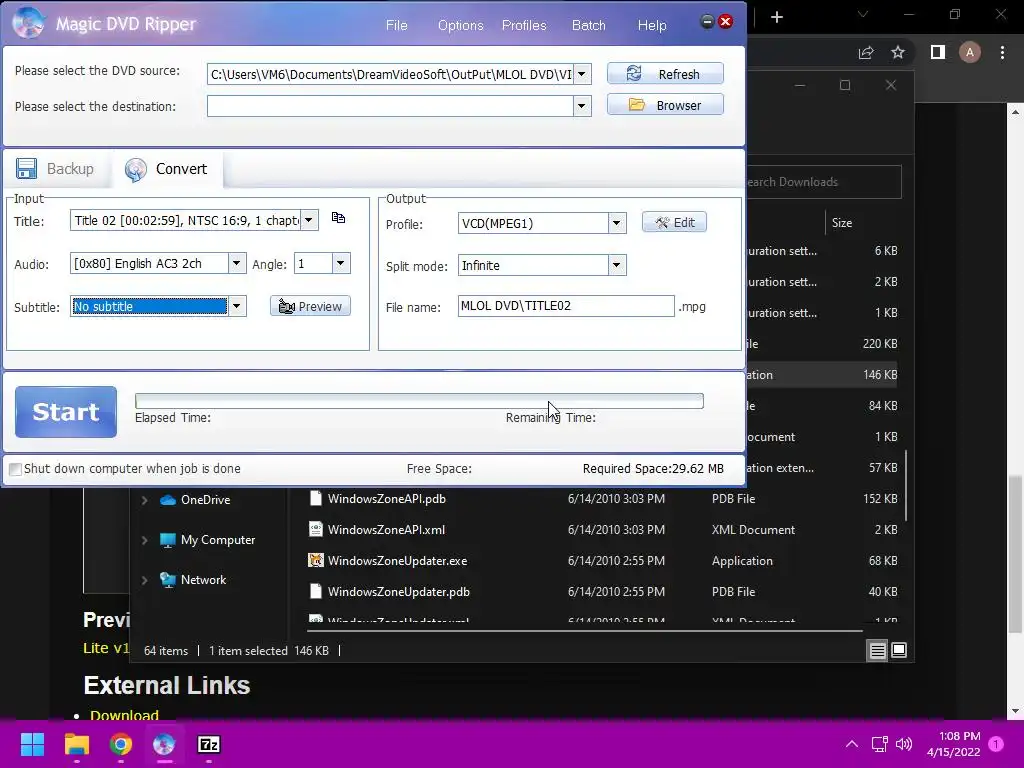Toggle Shut down computer when job is done
Image resolution: width=1024 pixels, height=768 pixels.
[x=15, y=469]
